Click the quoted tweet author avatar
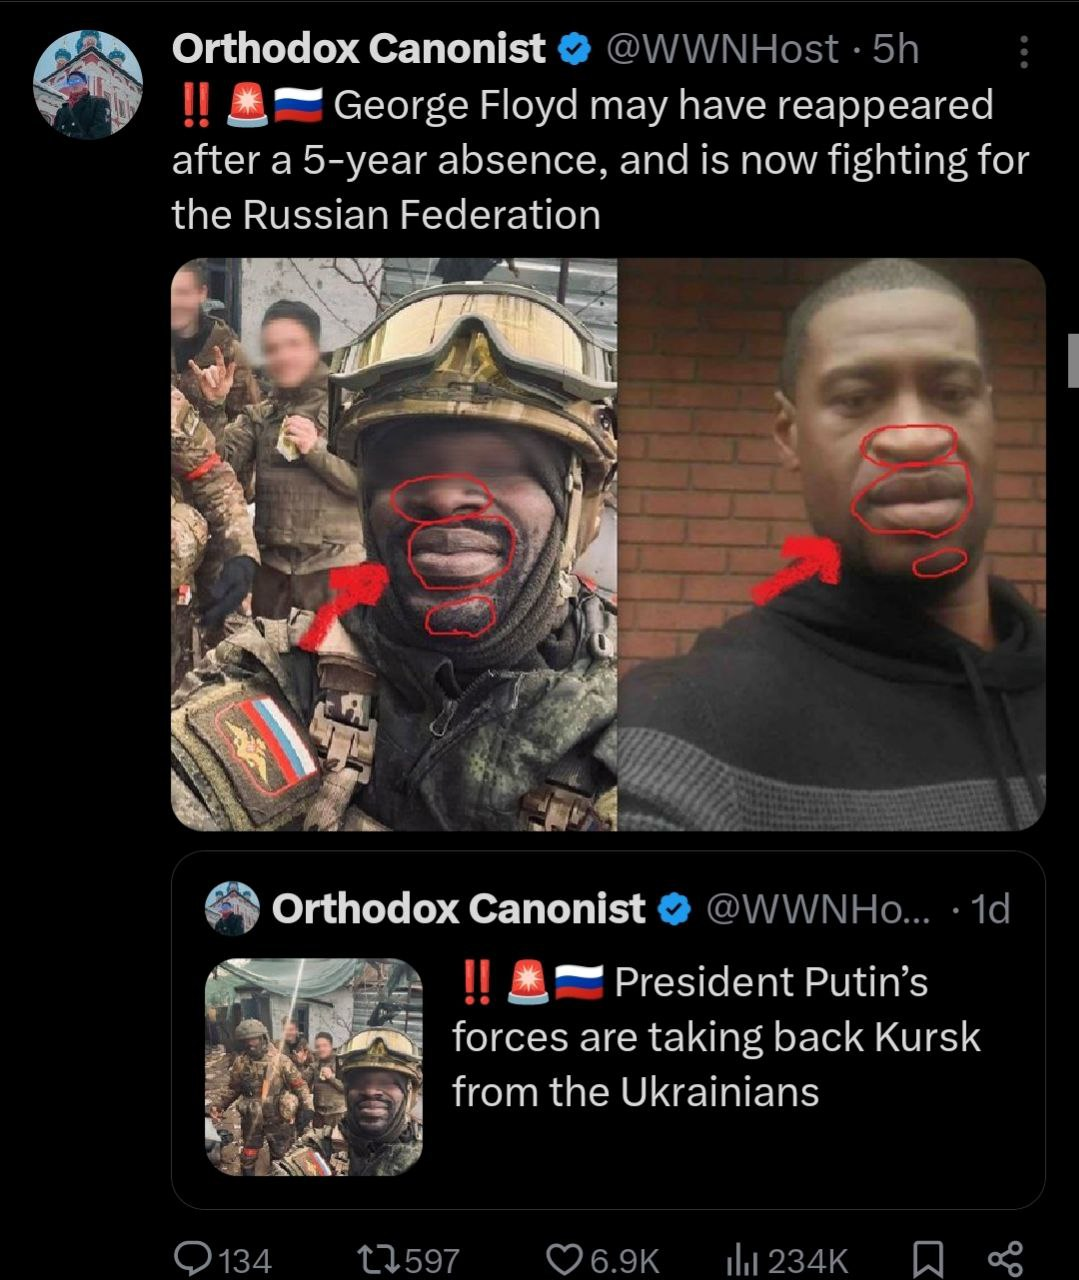Viewport: 1079px width, 1280px height. pos(232,908)
